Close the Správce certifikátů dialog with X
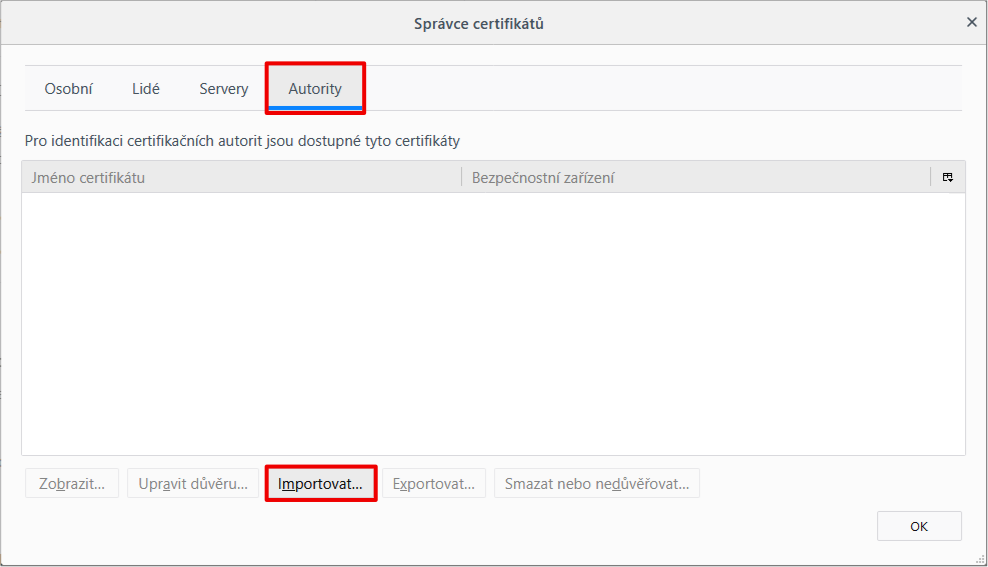This screenshot has height=567, width=988. pyautogui.click(x=971, y=22)
